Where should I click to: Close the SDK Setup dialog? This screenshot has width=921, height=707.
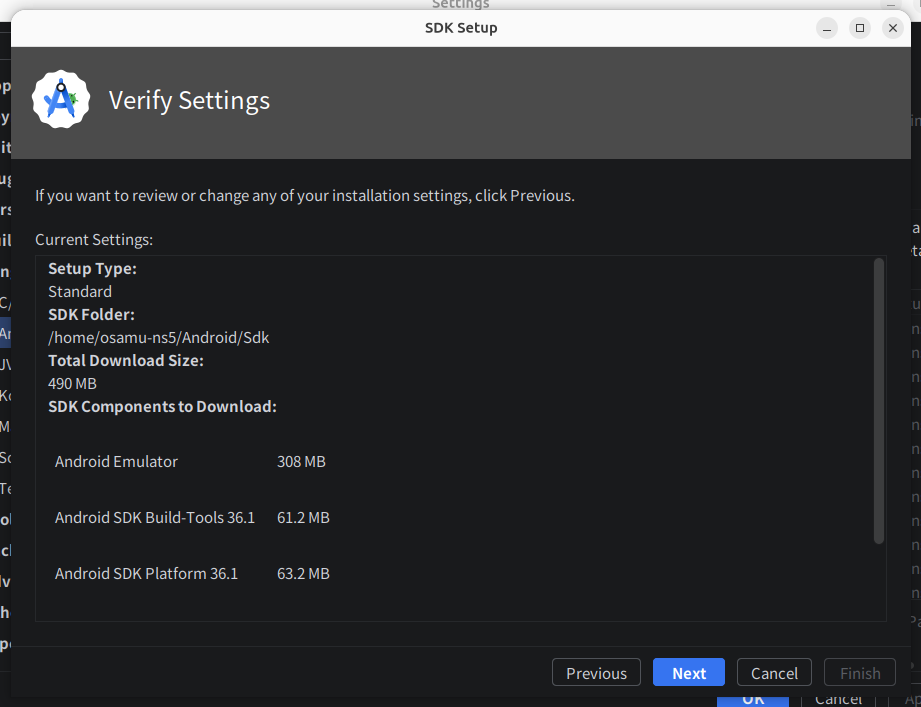(892, 28)
